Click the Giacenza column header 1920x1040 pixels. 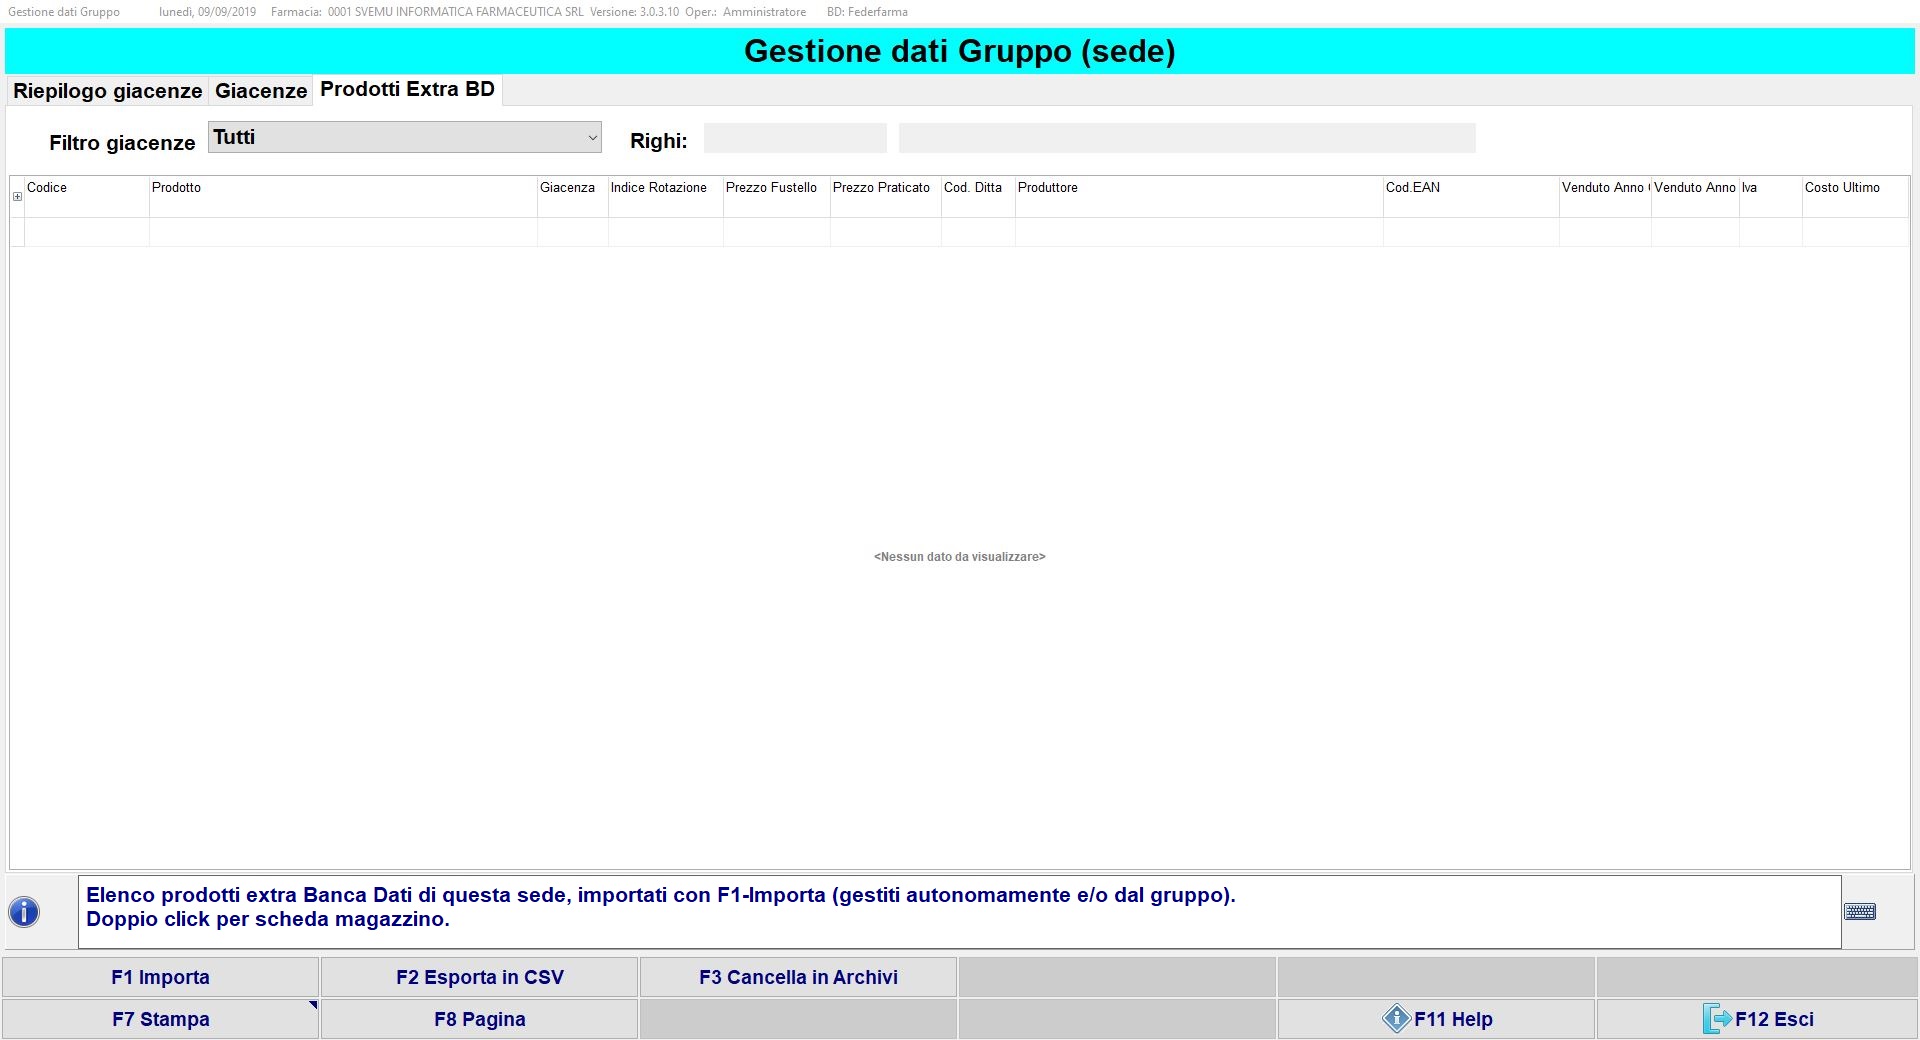pyautogui.click(x=572, y=188)
